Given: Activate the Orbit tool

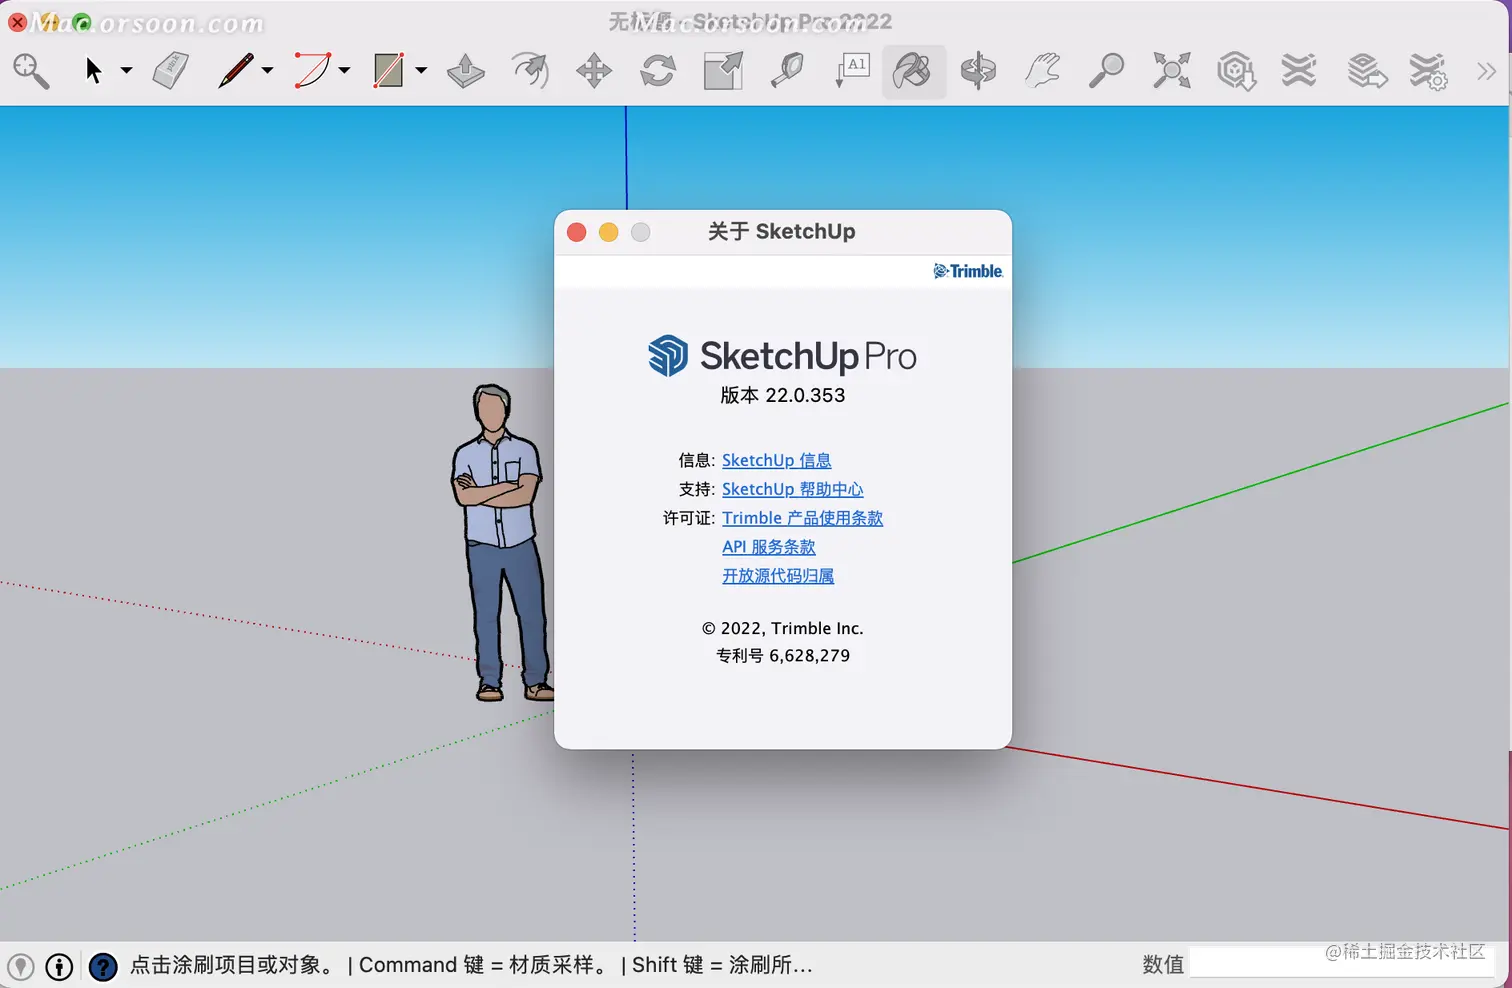Looking at the screenshot, I should (x=978, y=71).
